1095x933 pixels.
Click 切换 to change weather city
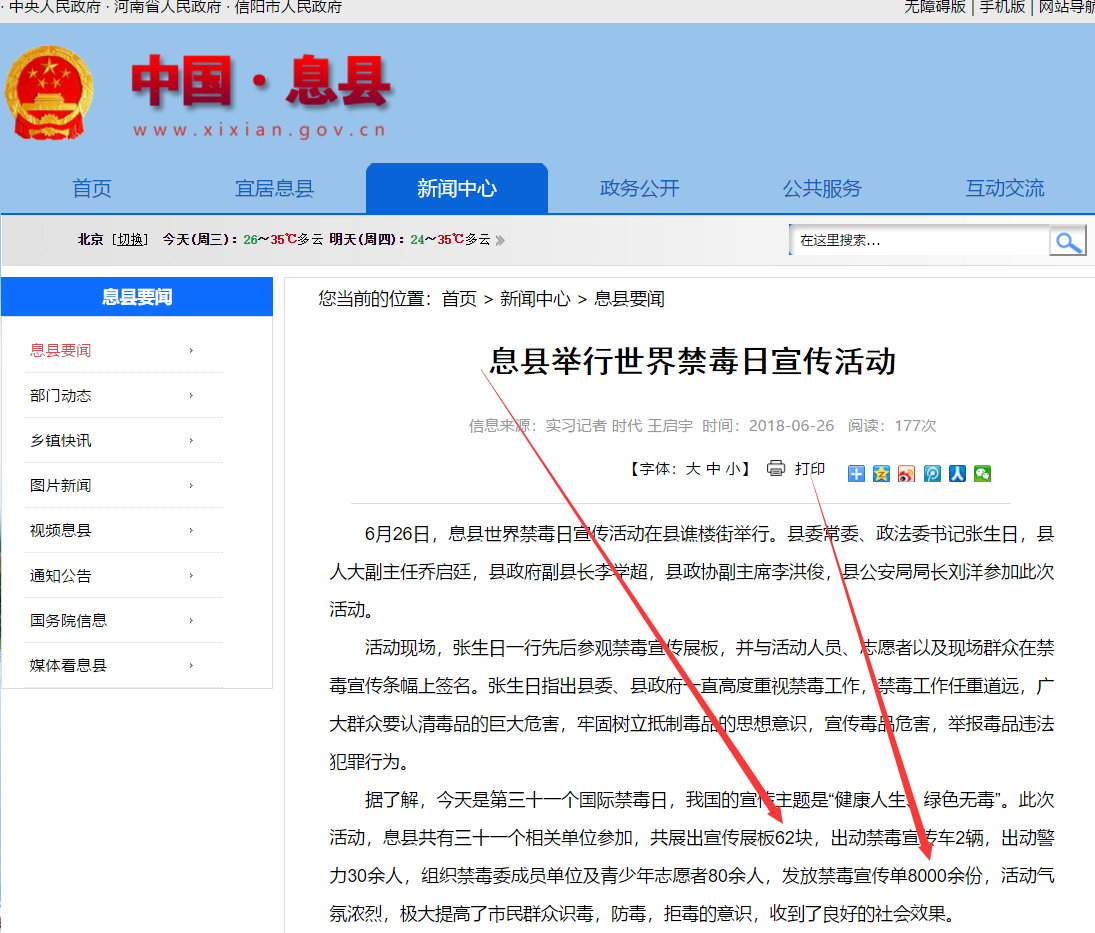coord(129,239)
